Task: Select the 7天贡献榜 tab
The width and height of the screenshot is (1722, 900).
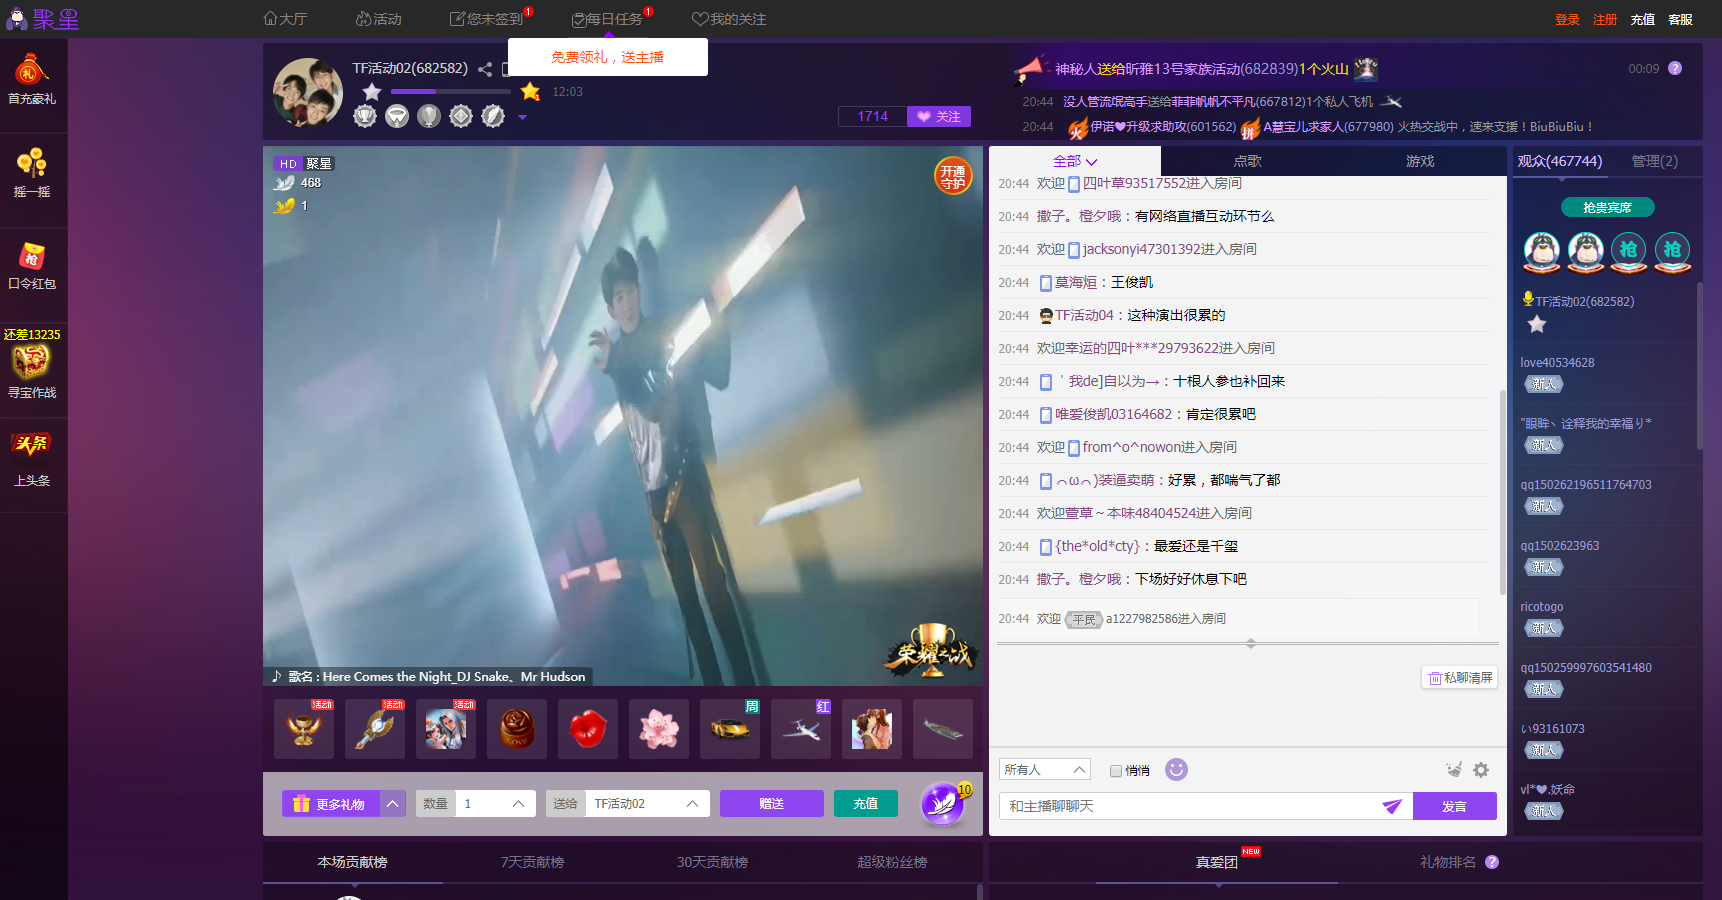Action: [532, 862]
